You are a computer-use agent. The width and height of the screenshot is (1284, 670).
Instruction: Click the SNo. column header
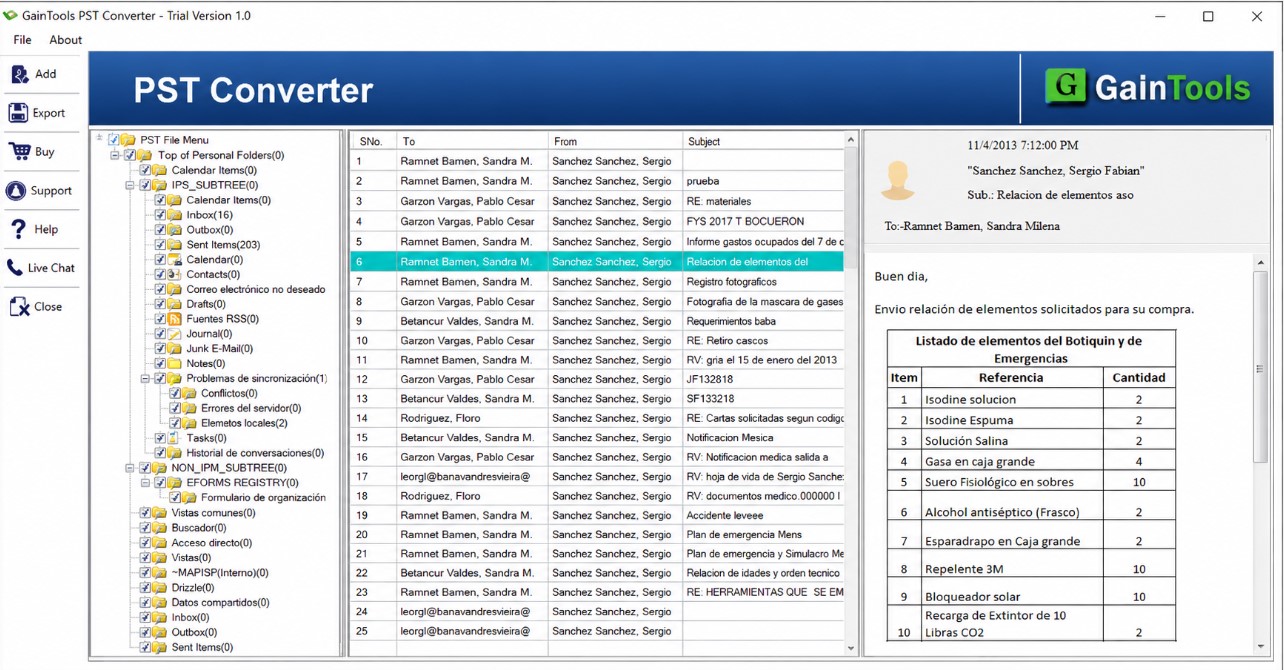[x=373, y=141]
